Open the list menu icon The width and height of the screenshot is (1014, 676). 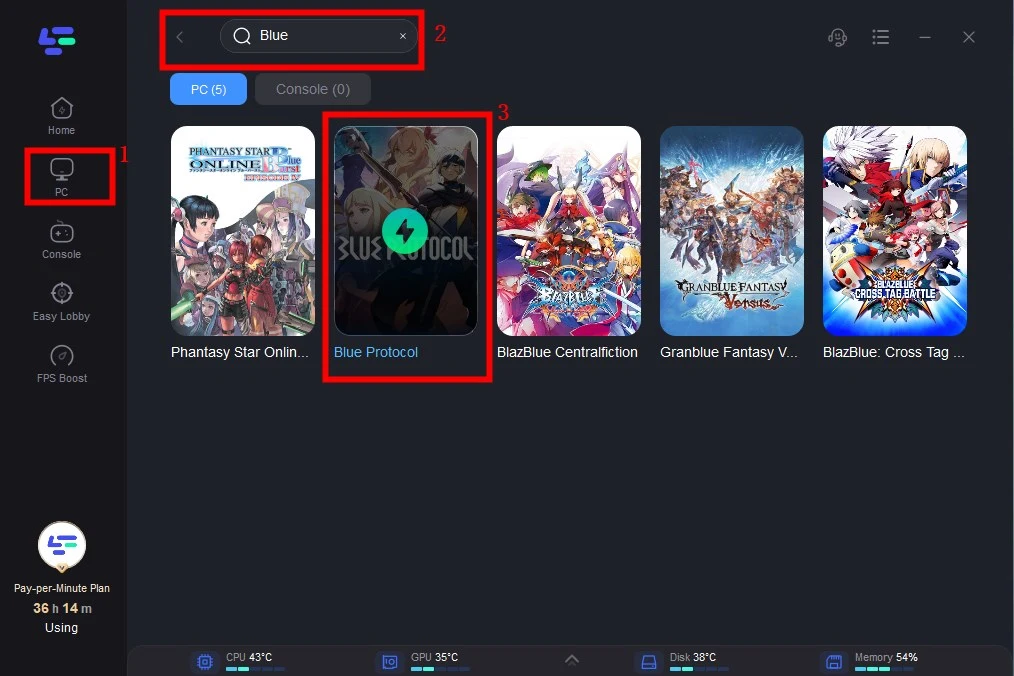coord(880,37)
